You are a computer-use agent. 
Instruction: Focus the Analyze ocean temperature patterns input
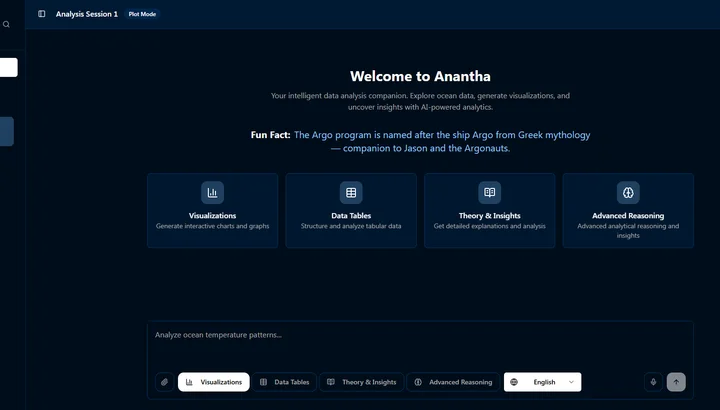point(420,344)
